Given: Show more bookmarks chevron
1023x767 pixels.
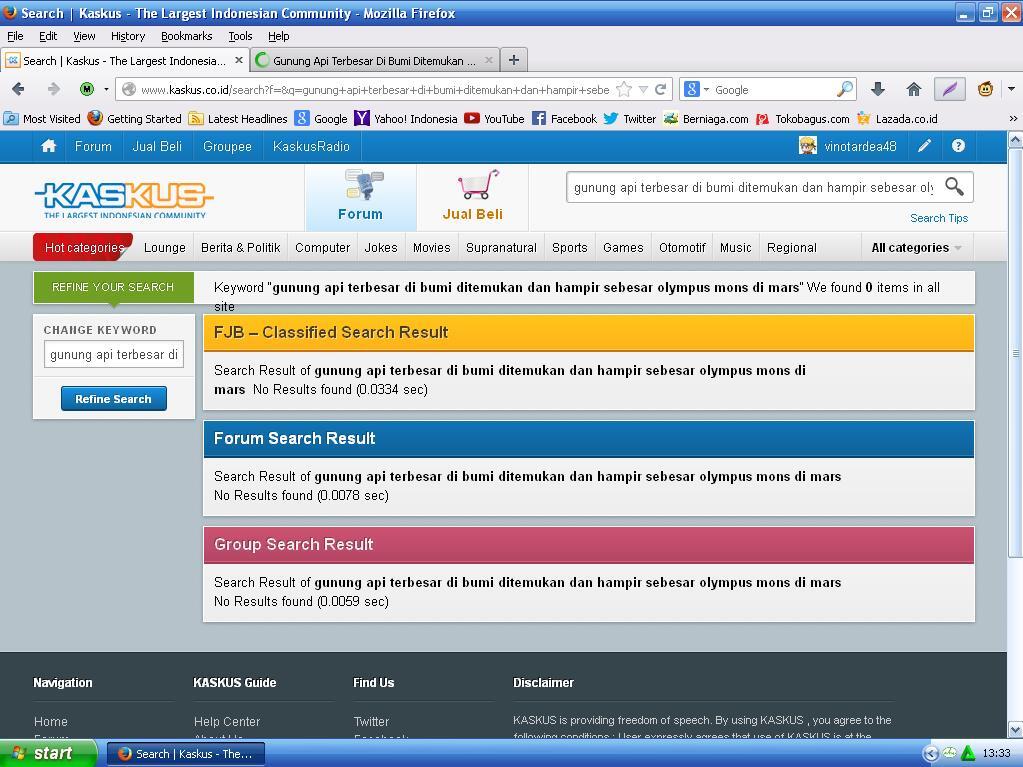Looking at the screenshot, I should [x=1013, y=119].
